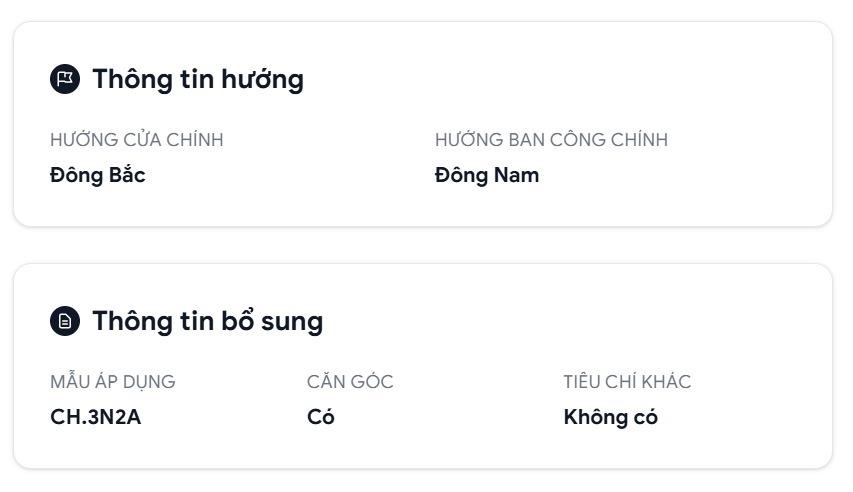Select the "Đông Nam" value
The image size is (853, 492).
point(487,175)
